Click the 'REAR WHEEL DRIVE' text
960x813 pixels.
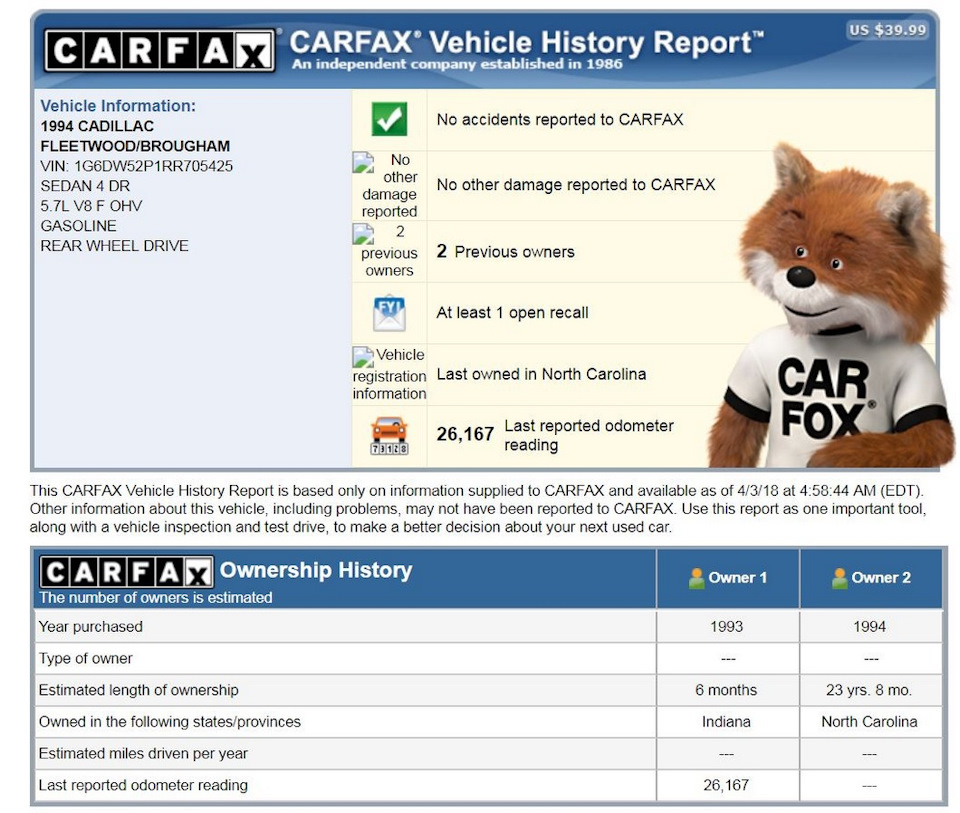[114, 245]
